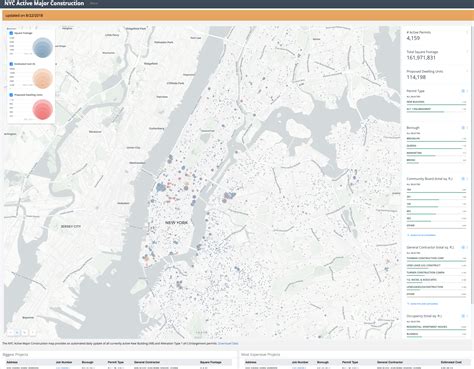Click the Job Number header in Biggest Projects table
This screenshot has width=474, height=369.
(64, 362)
